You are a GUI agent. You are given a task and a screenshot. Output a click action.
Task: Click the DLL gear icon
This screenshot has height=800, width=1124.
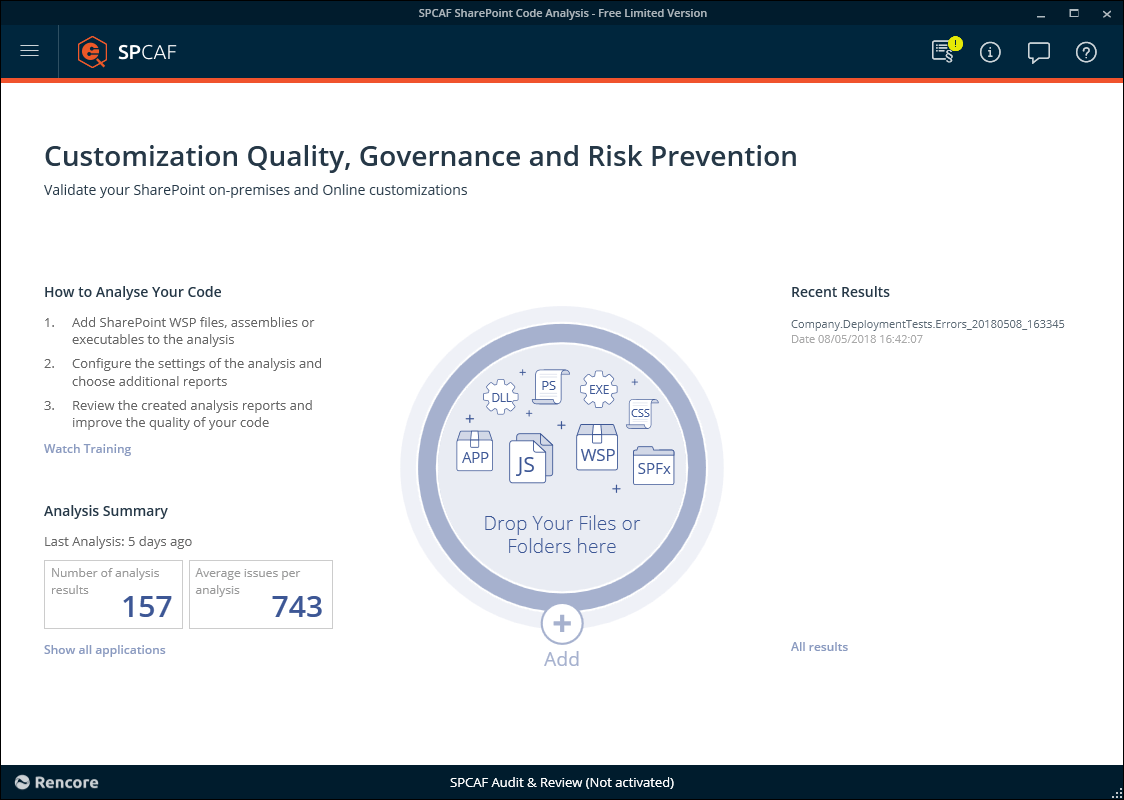click(x=500, y=396)
